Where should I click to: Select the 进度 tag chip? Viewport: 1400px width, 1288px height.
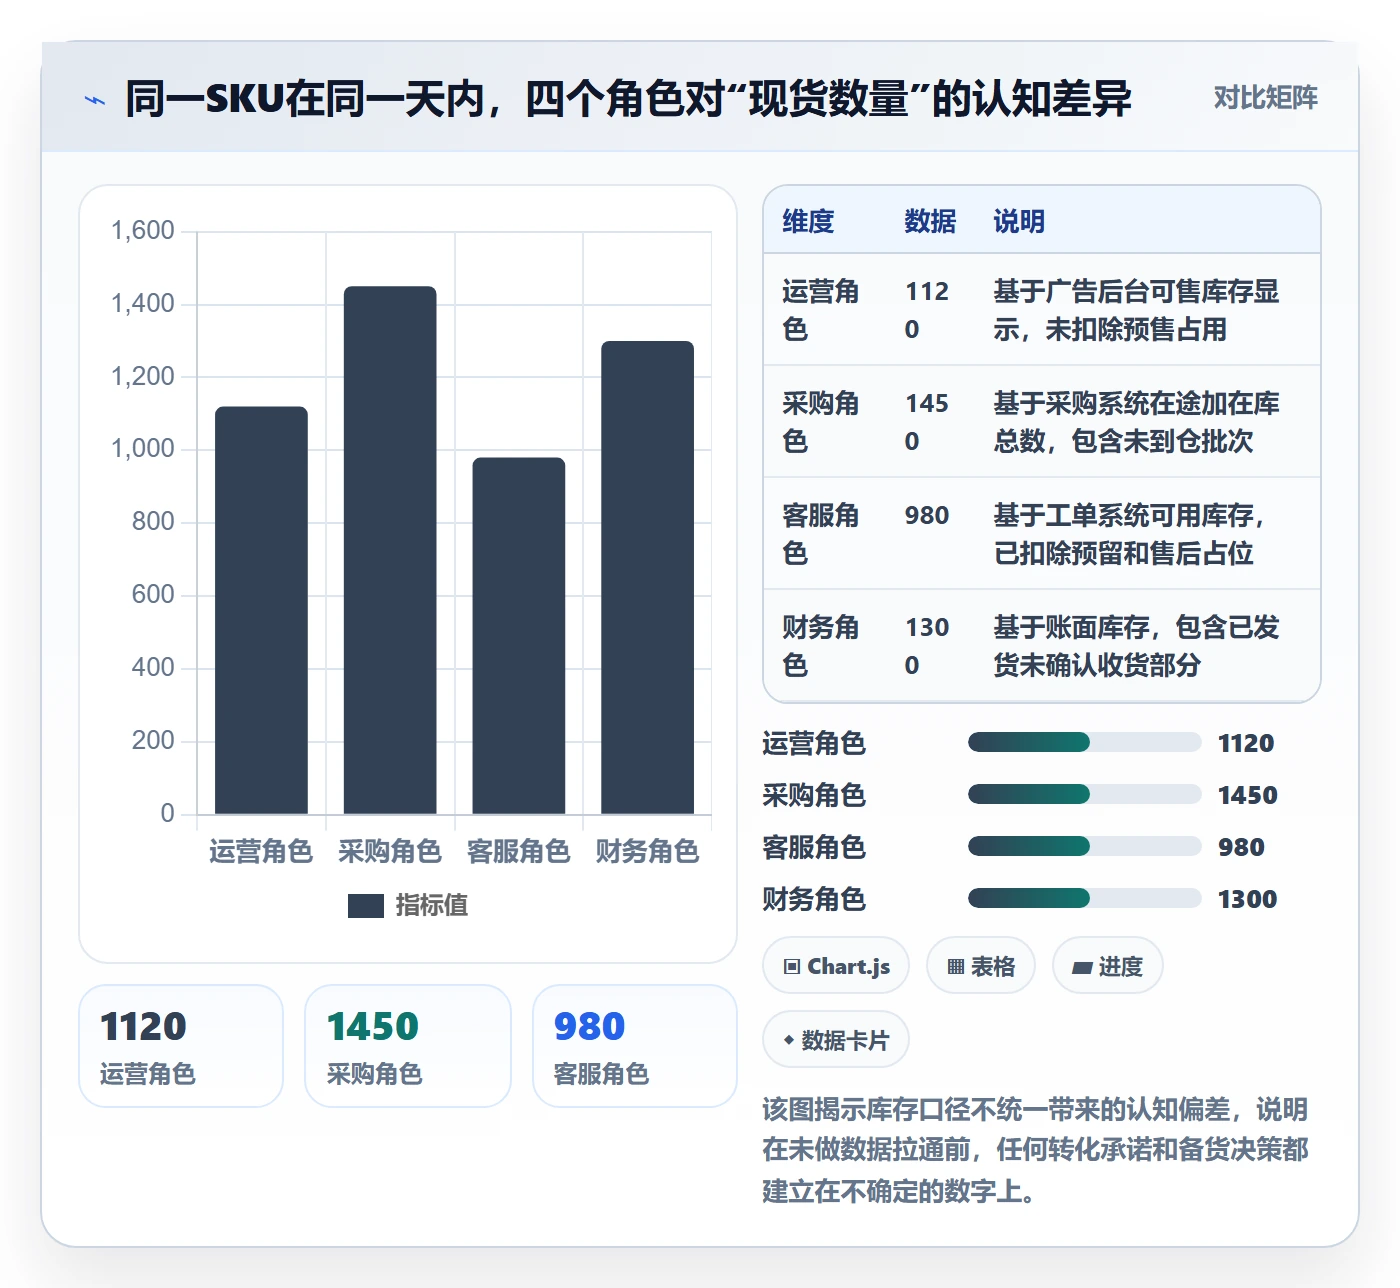pyautogui.click(x=1107, y=966)
